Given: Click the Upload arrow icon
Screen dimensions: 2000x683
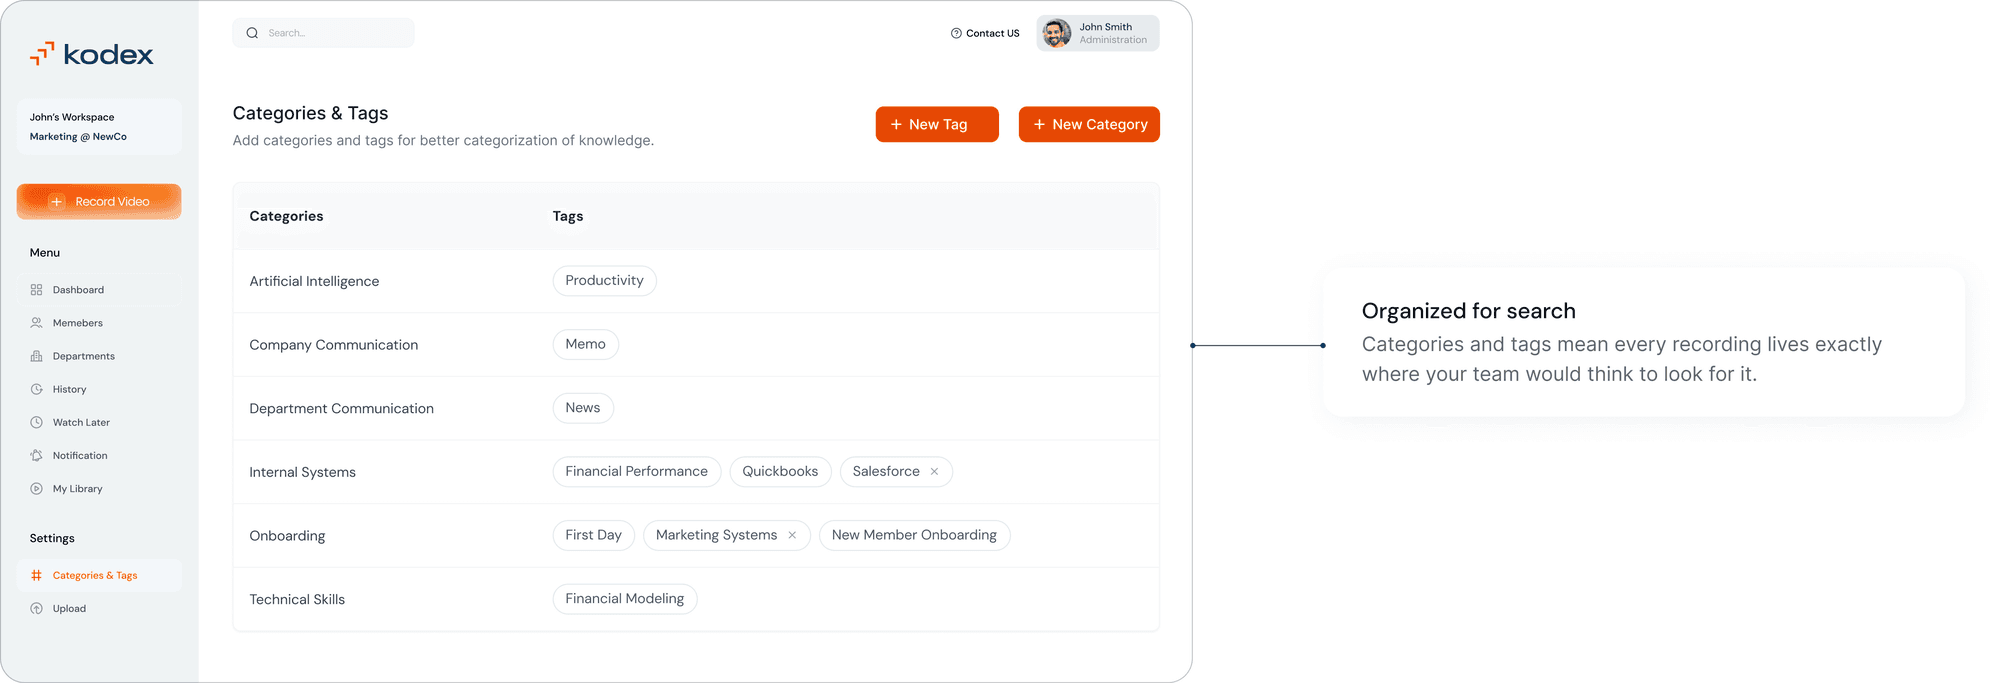Looking at the screenshot, I should tap(36, 608).
